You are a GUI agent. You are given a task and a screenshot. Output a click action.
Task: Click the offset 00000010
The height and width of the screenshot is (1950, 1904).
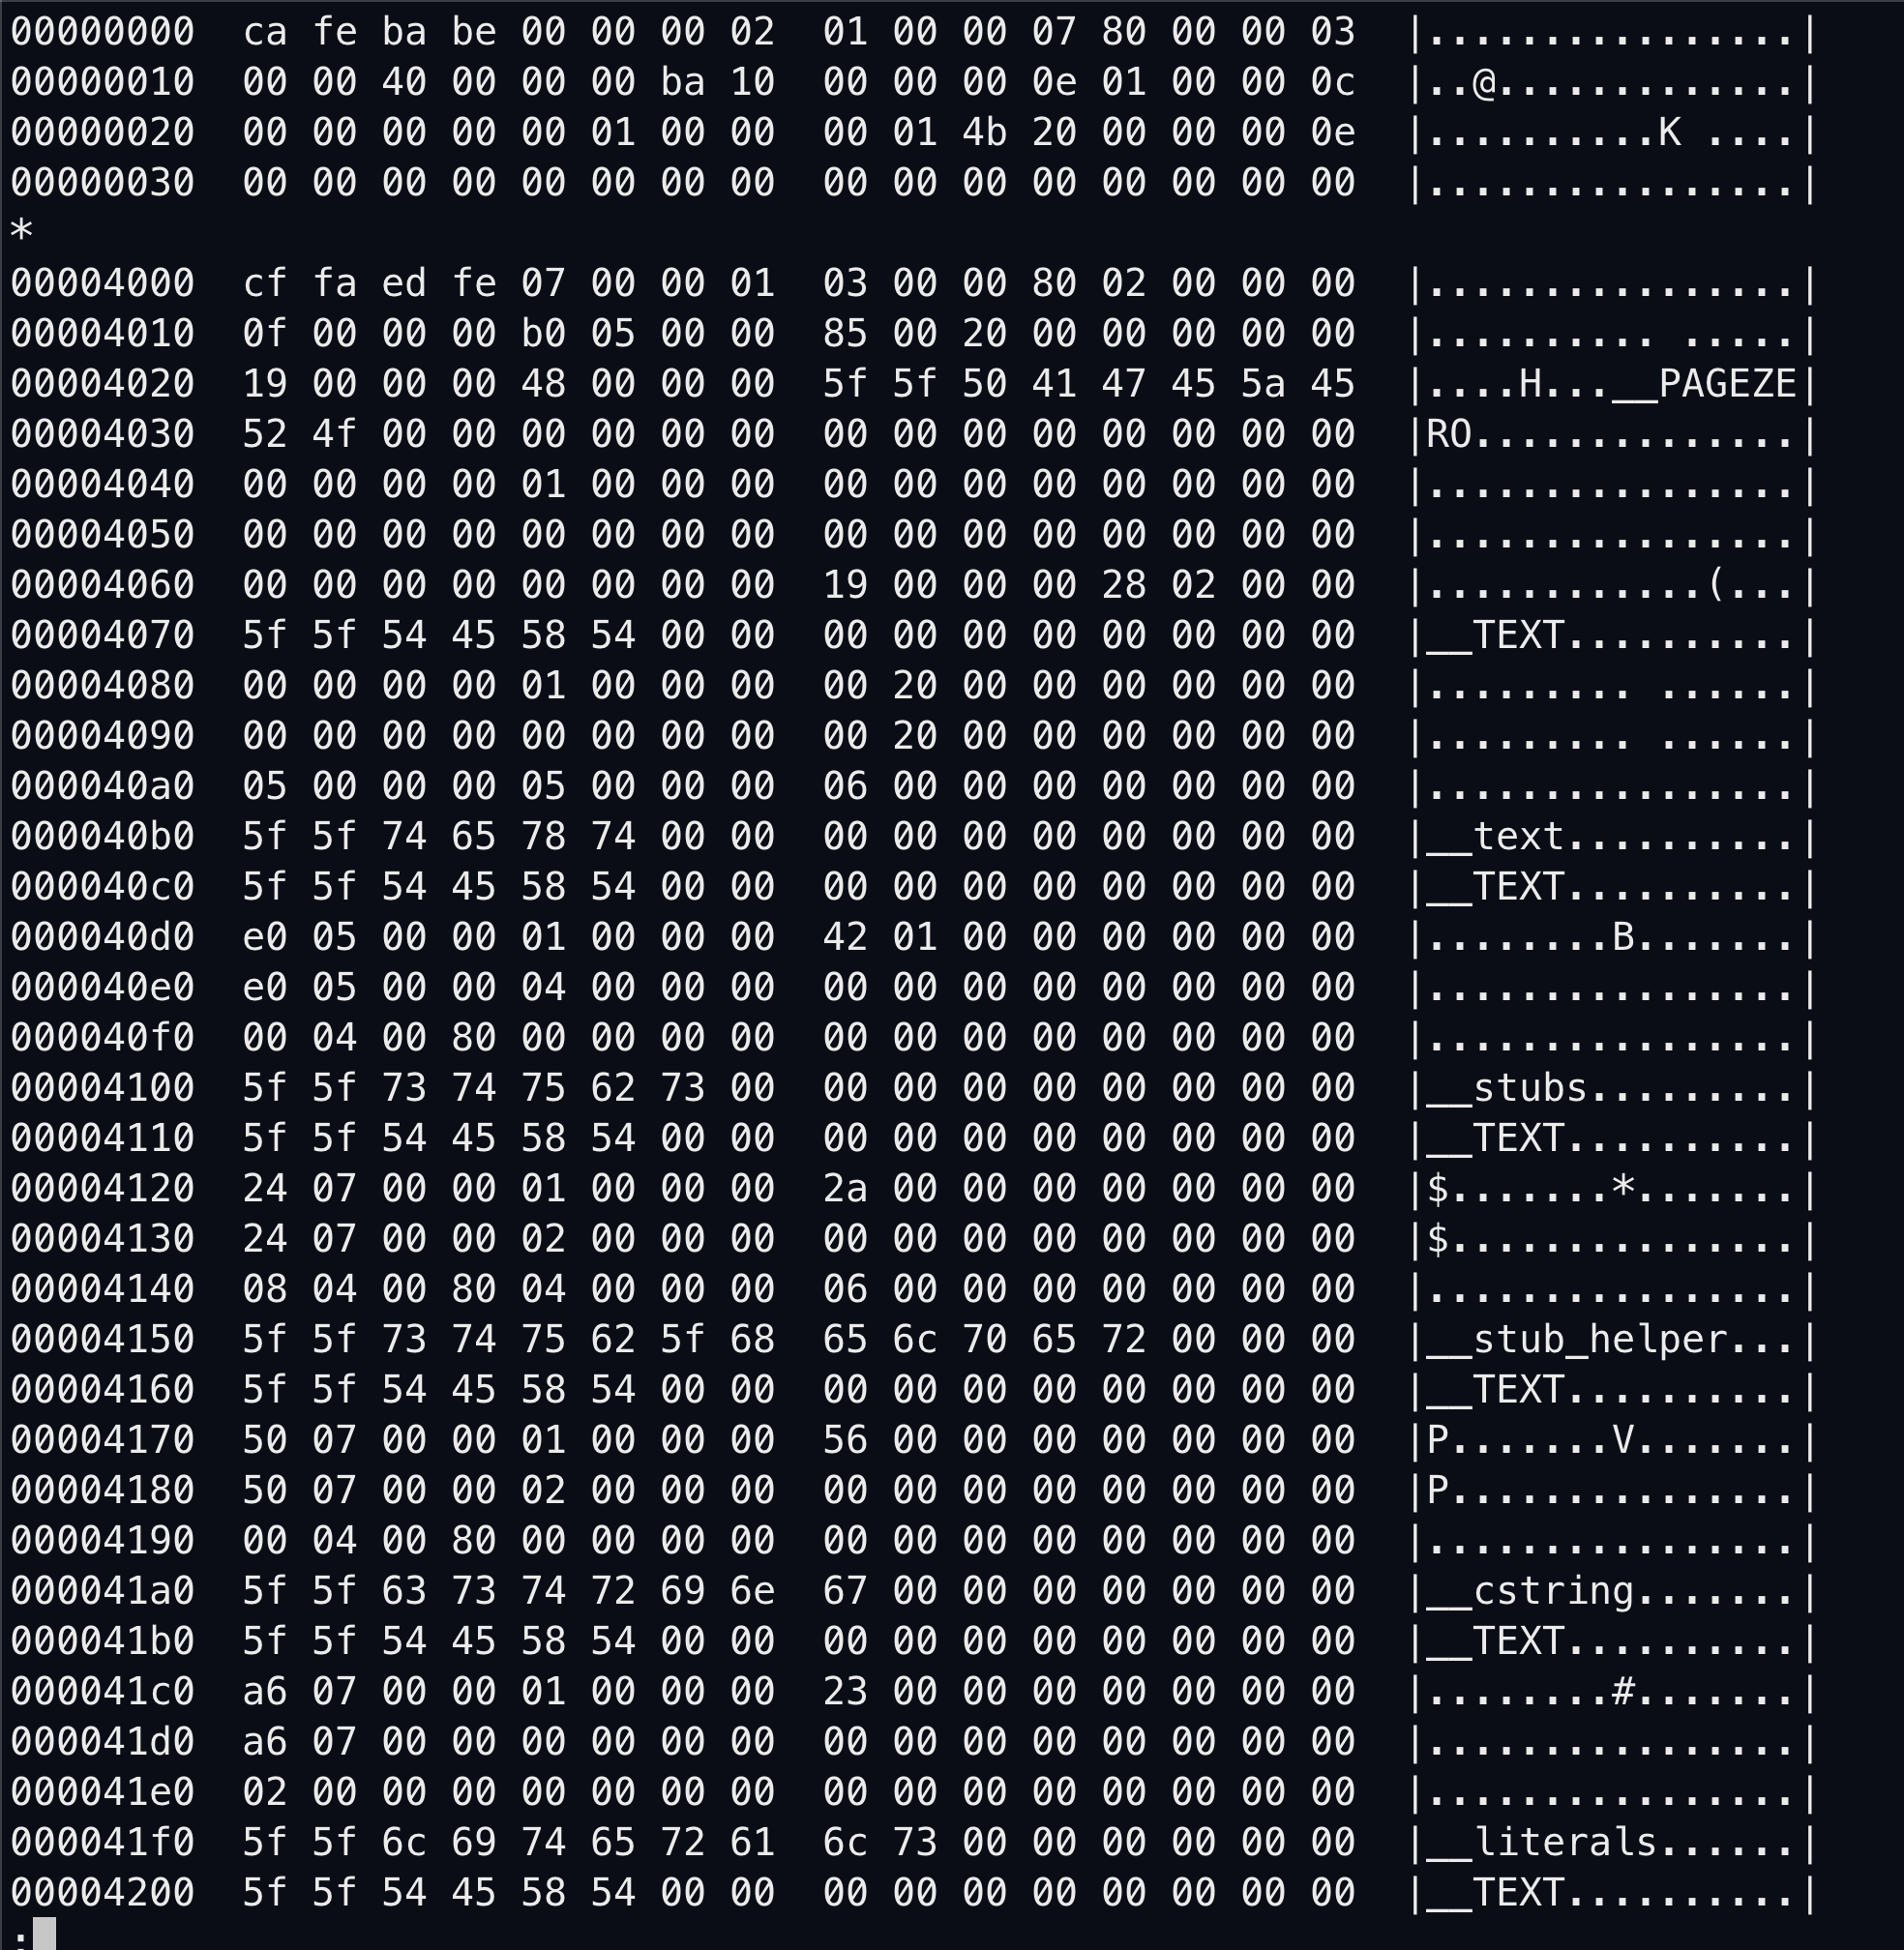103,82
